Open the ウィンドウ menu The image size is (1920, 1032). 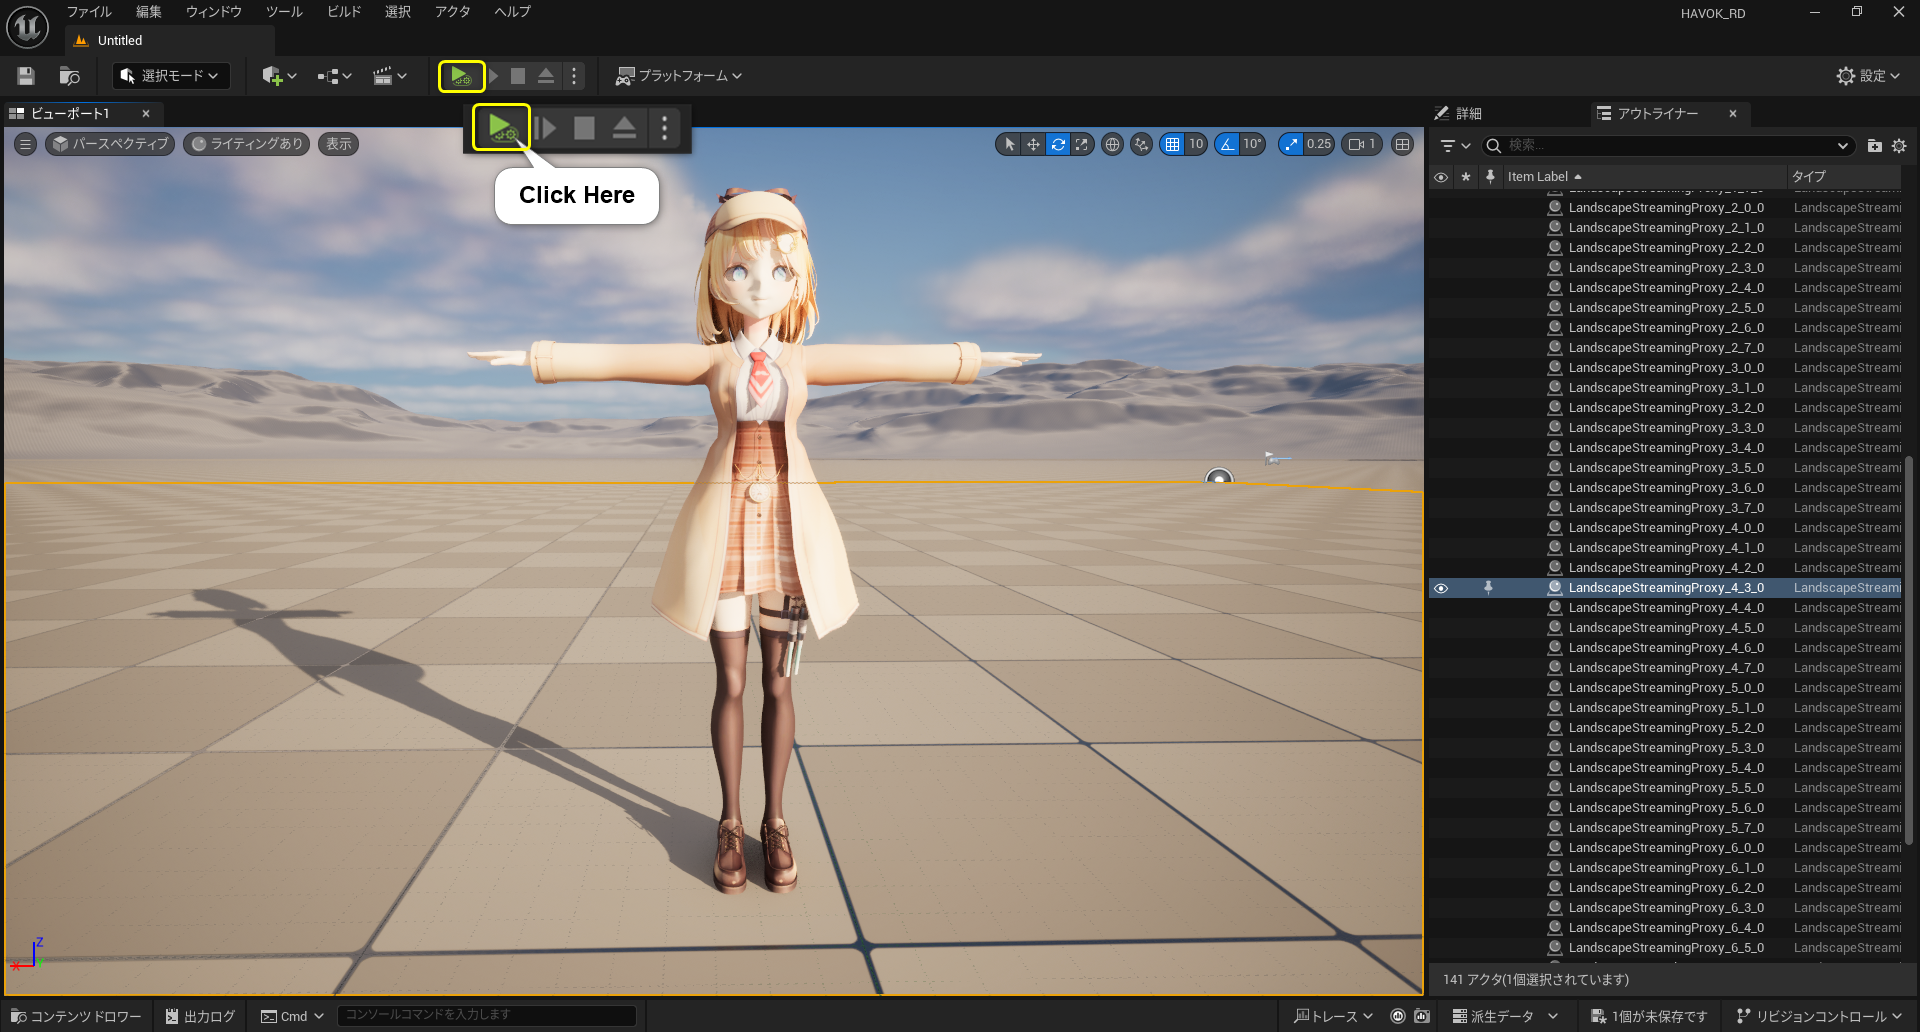(x=214, y=12)
